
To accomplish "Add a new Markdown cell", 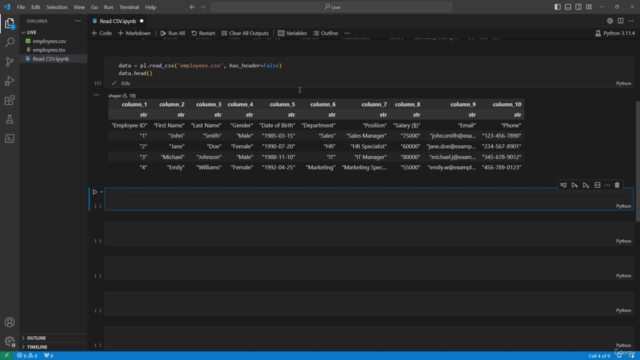I will coord(134,33).
